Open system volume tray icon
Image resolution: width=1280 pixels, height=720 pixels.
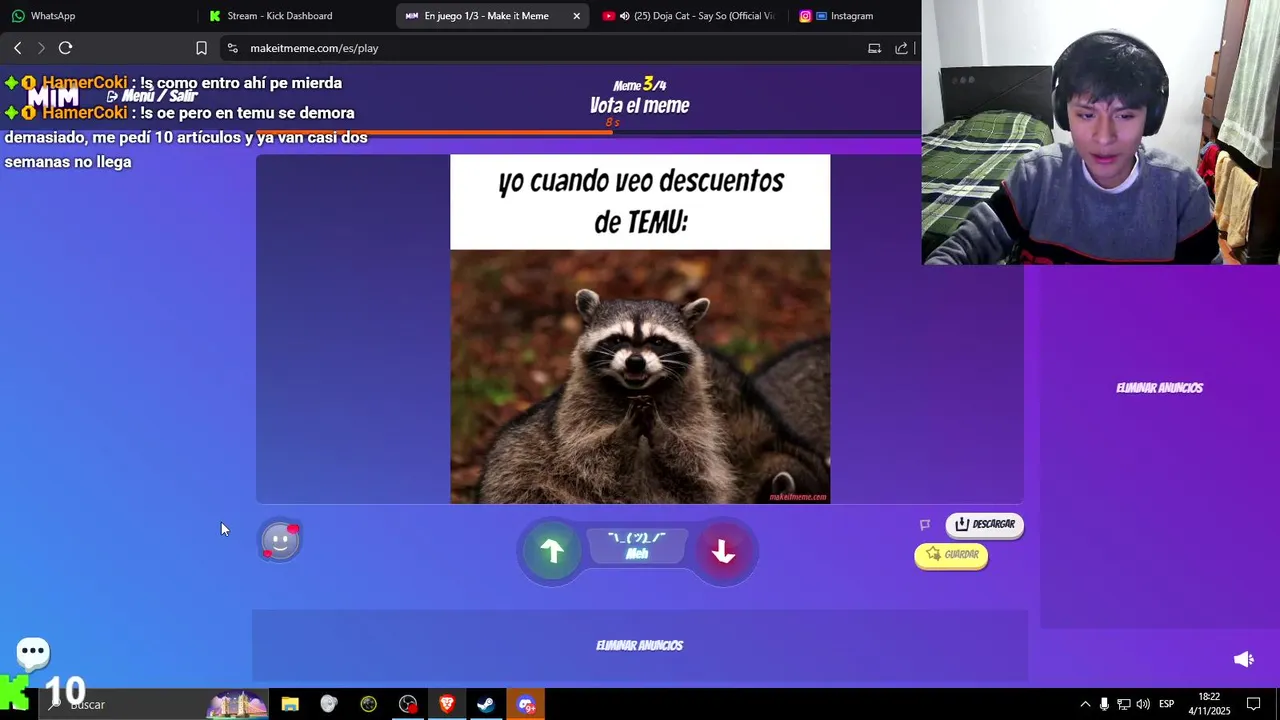tap(1143, 704)
